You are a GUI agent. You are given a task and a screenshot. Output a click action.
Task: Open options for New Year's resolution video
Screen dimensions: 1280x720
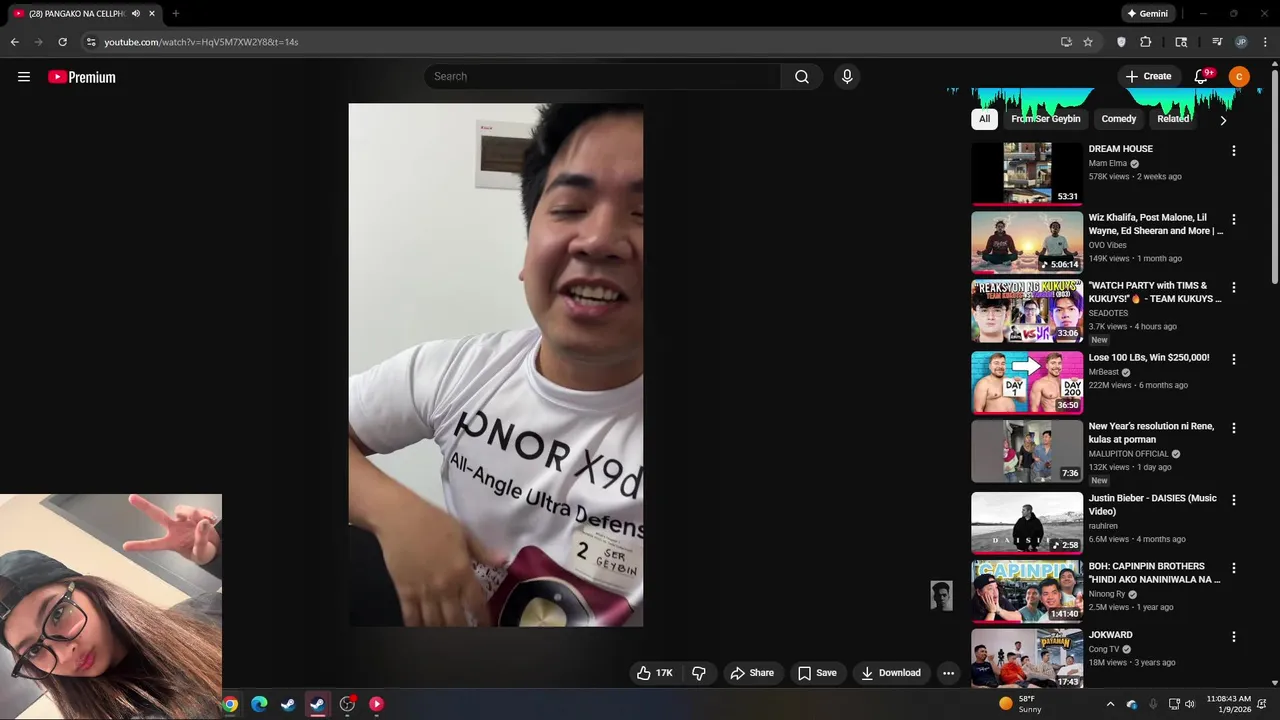click(x=1233, y=428)
